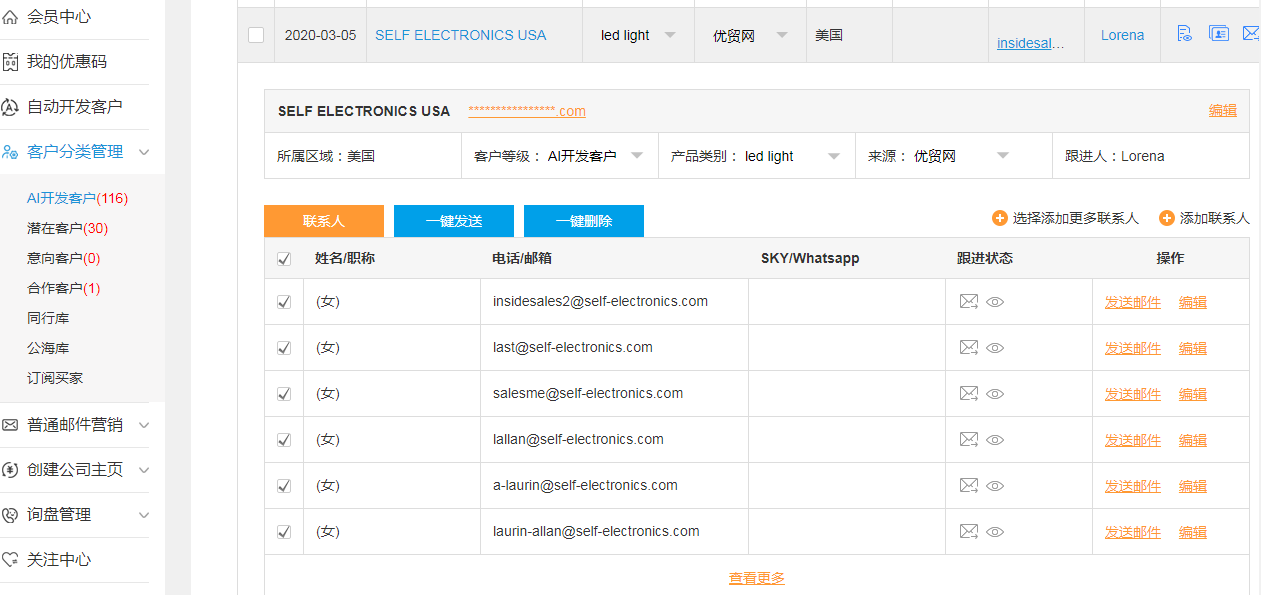Click the mail status icon for a-laurin@self-electronics.com

click(969, 485)
